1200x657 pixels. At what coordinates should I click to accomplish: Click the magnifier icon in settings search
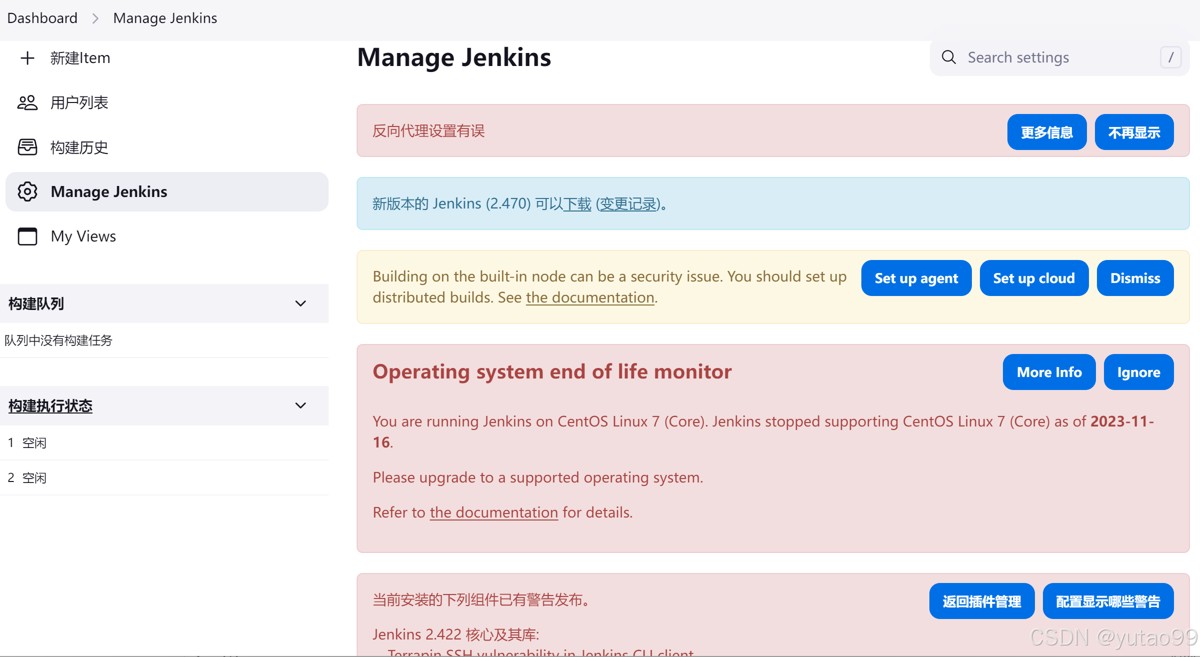click(949, 57)
